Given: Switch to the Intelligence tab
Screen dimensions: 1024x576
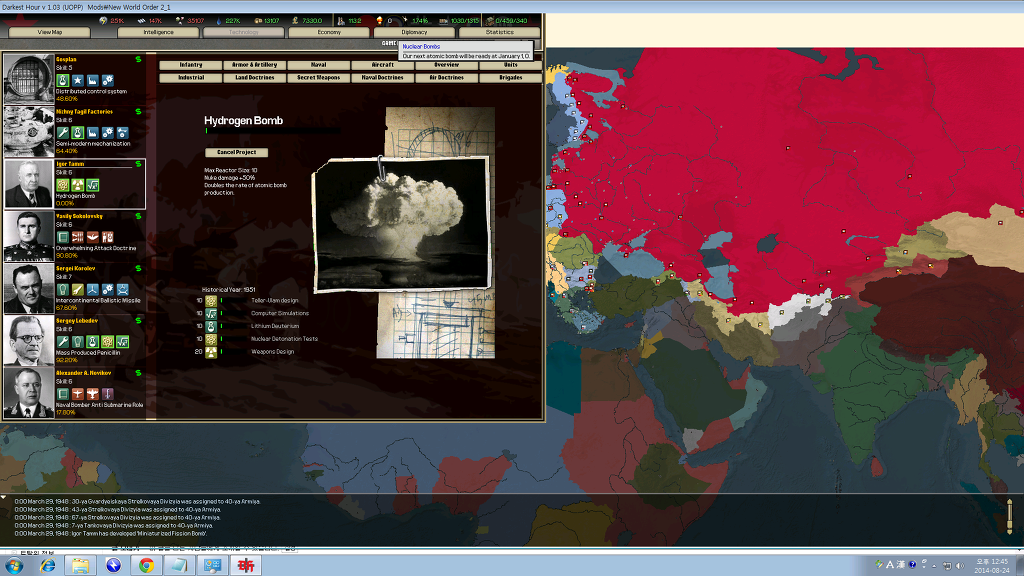Looking at the screenshot, I should tap(158, 32).
